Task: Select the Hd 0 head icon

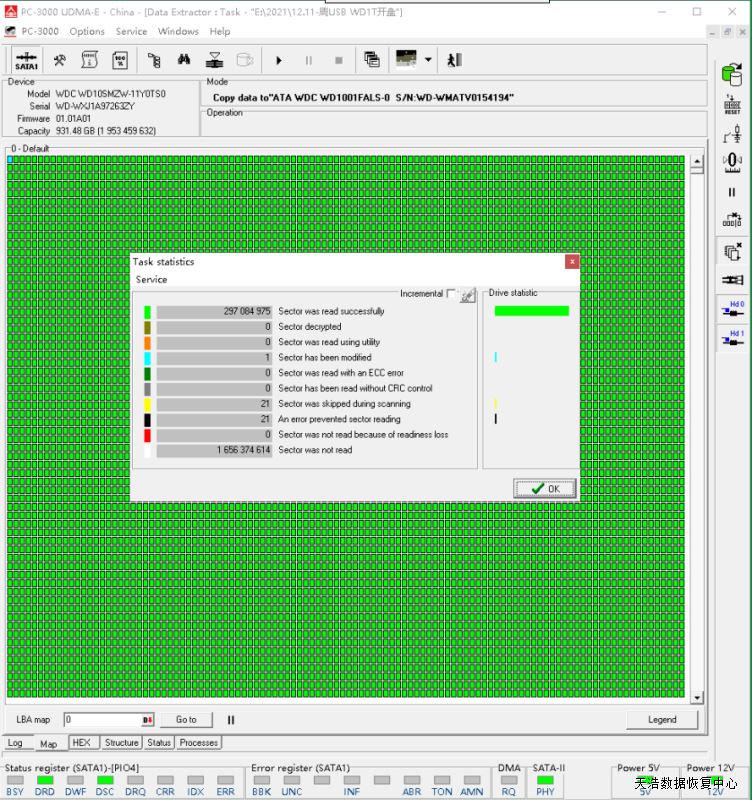Action: click(732, 310)
